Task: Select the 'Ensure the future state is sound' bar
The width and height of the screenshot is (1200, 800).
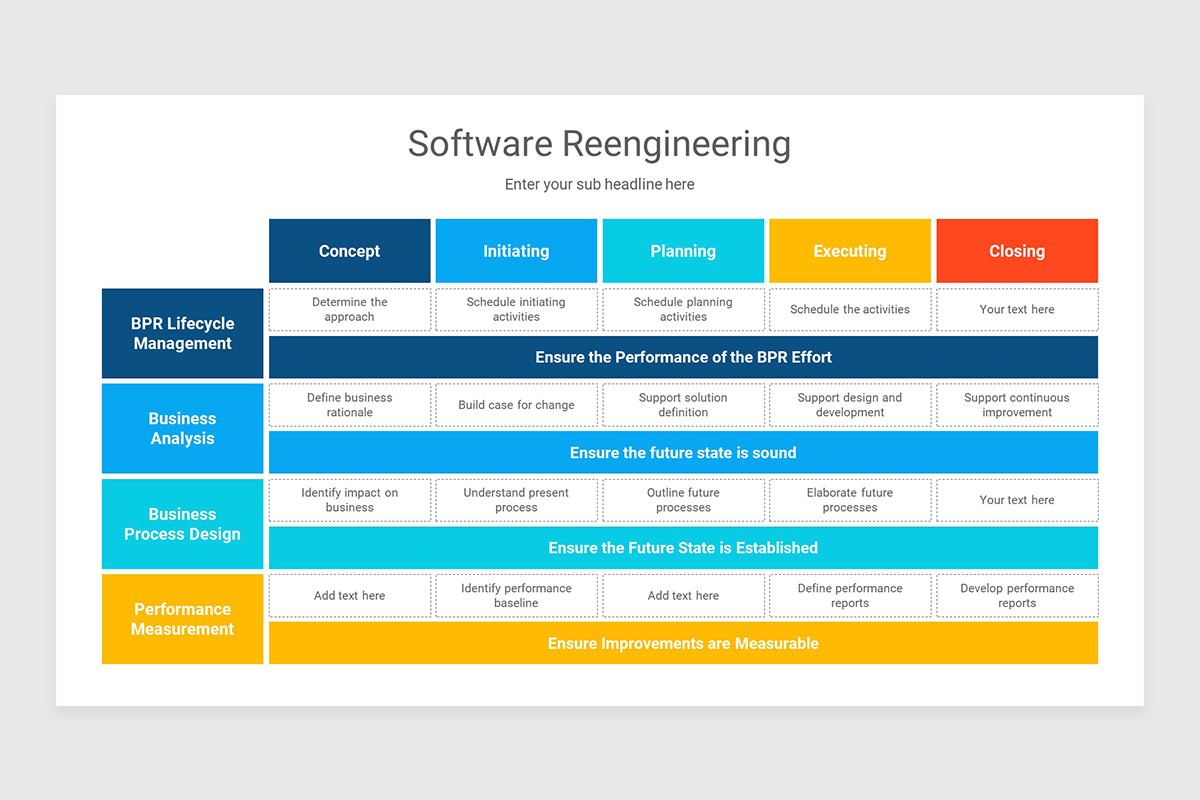Action: click(683, 452)
